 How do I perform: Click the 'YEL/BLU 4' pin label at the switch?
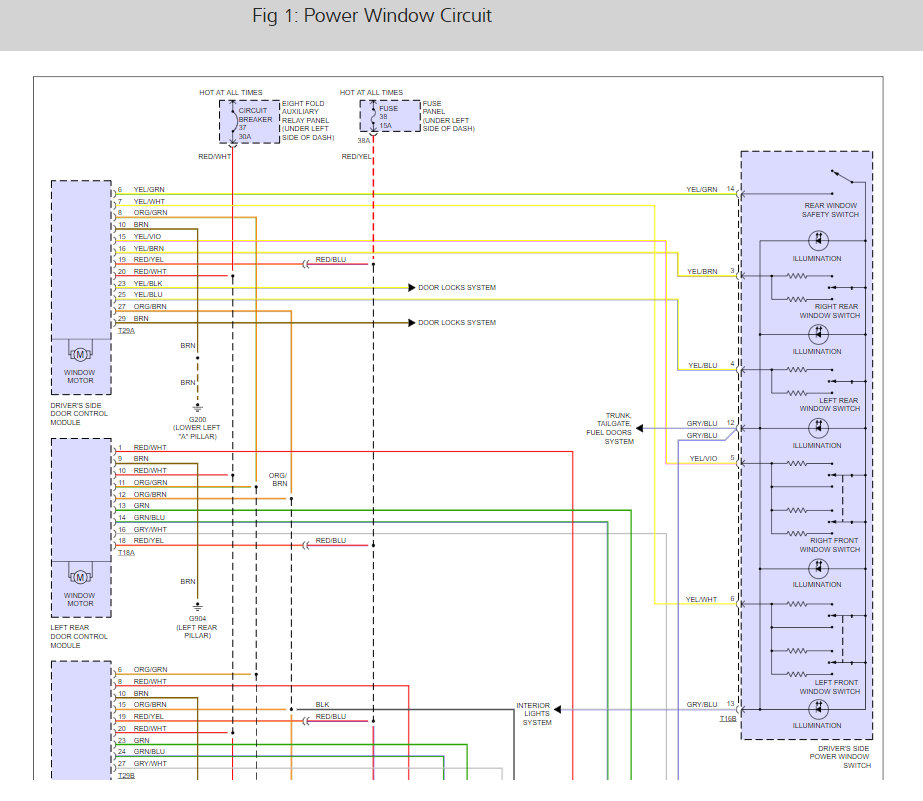(712, 365)
